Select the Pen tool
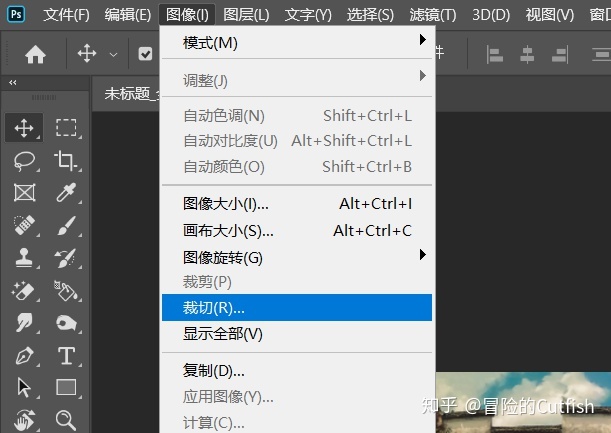611x433 pixels. pyautogui.click(x=24, y=355)
